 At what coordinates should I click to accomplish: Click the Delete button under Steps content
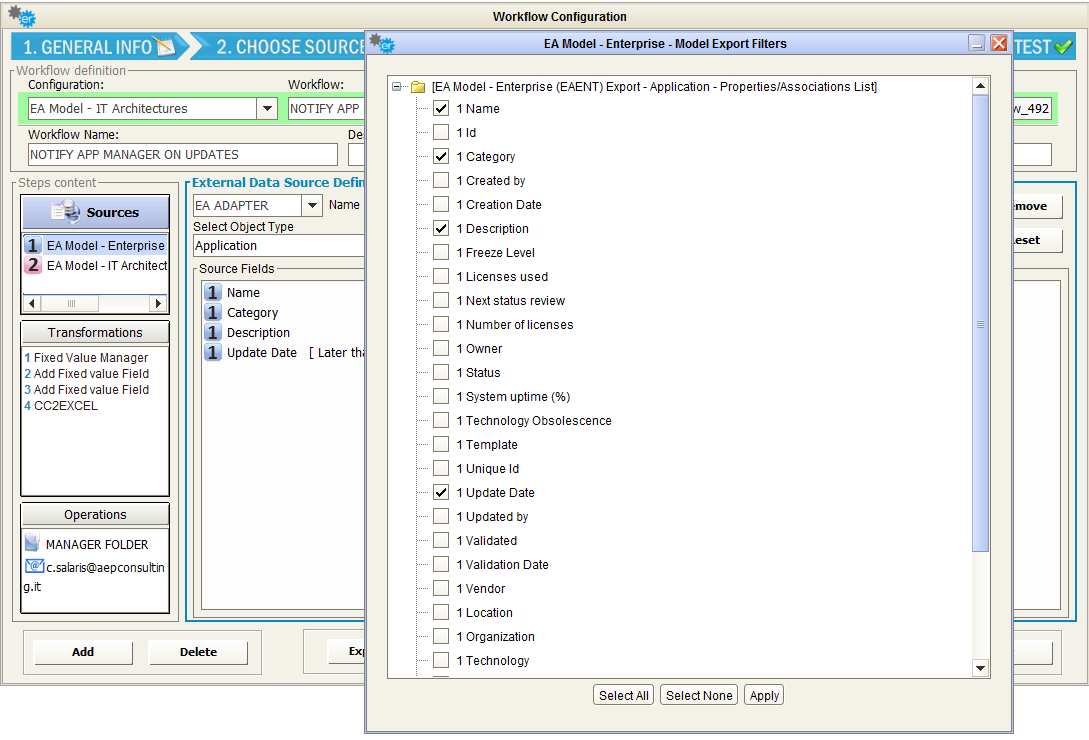coord(198,652)
